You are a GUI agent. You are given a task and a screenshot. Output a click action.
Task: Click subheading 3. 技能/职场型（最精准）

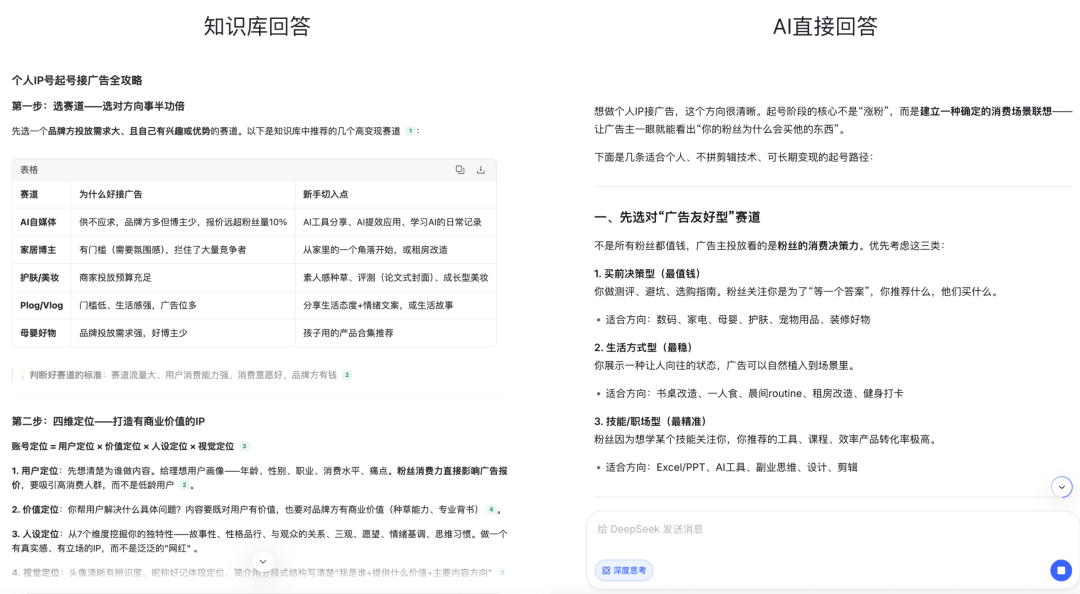click(650, 421)
